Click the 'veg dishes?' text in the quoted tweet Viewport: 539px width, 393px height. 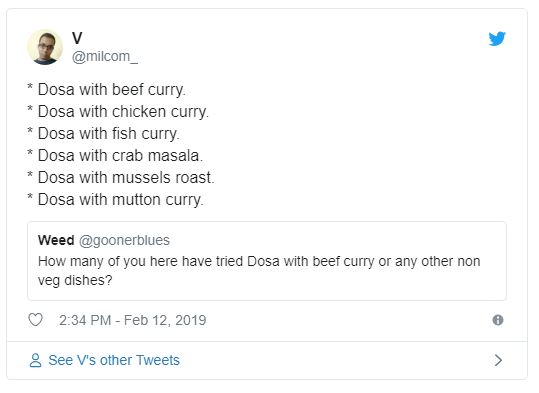(75, 281)
